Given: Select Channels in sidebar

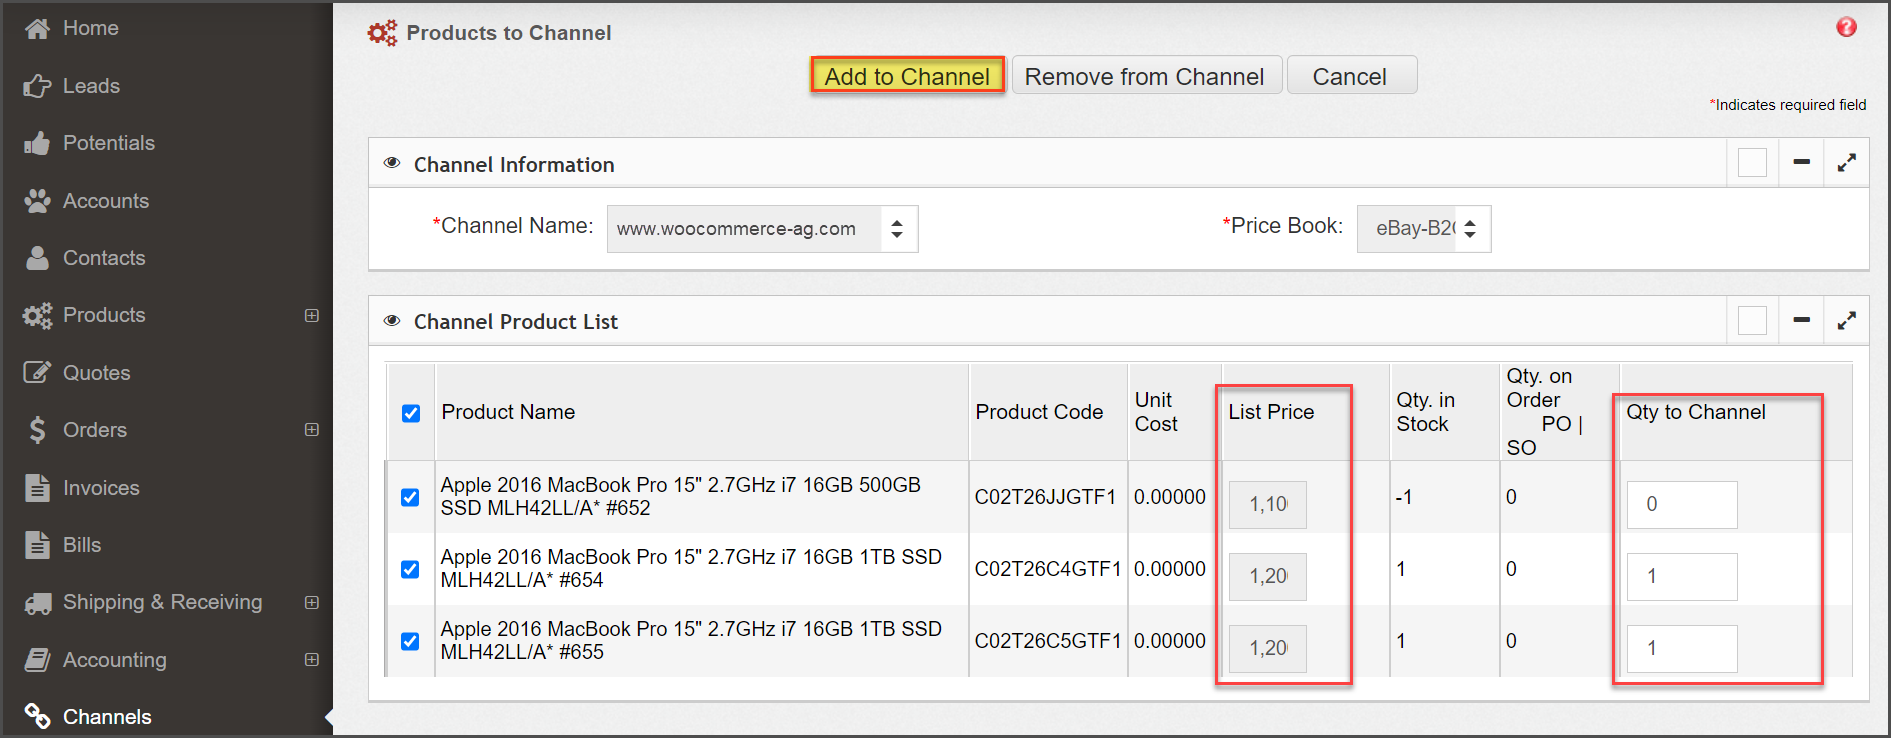Looking at the screenshot, I should [107, 717].
